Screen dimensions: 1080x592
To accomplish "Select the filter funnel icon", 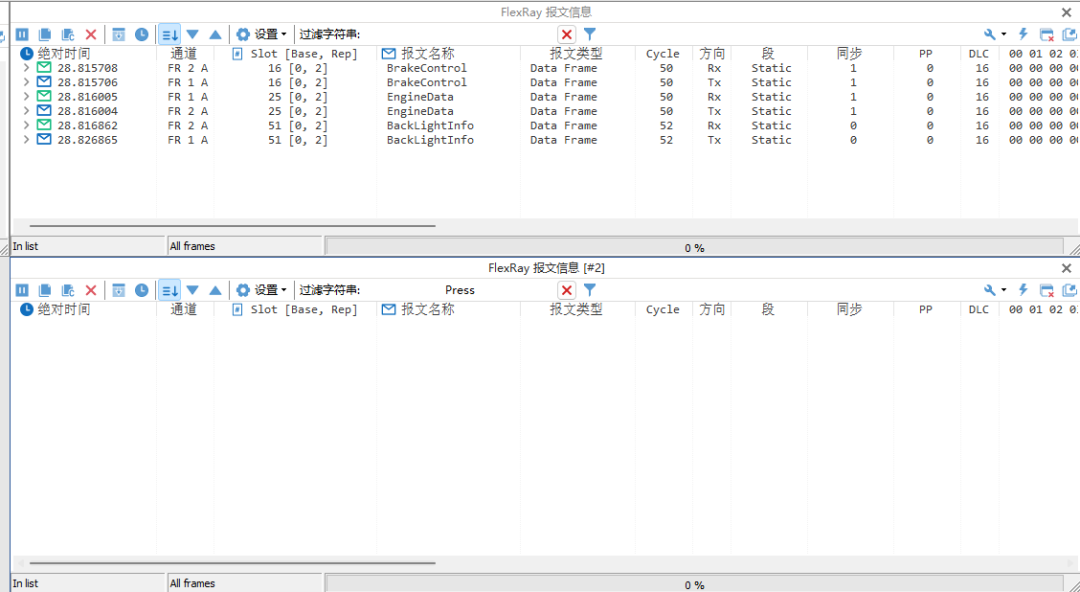I will click(x=589, y=33).
